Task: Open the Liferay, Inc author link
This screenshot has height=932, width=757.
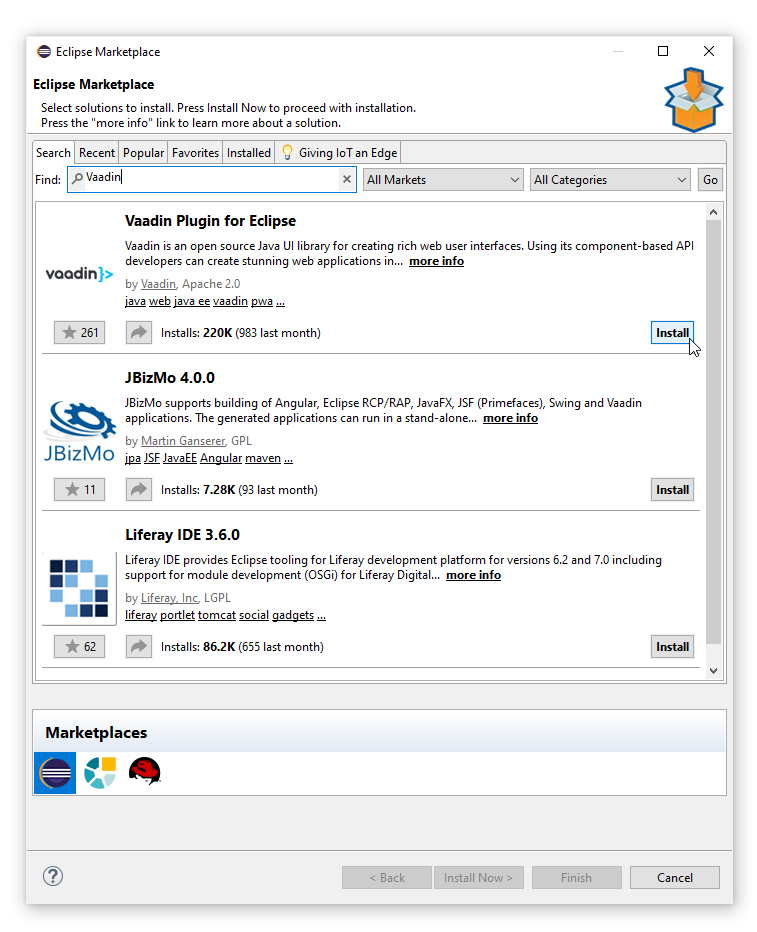Action: point(169,597)
